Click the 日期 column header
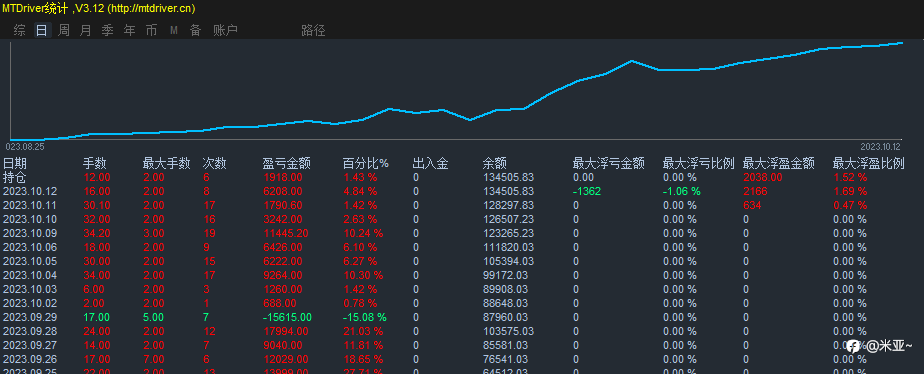This screenshot has width=924, height=374. [x=15, y=163]
